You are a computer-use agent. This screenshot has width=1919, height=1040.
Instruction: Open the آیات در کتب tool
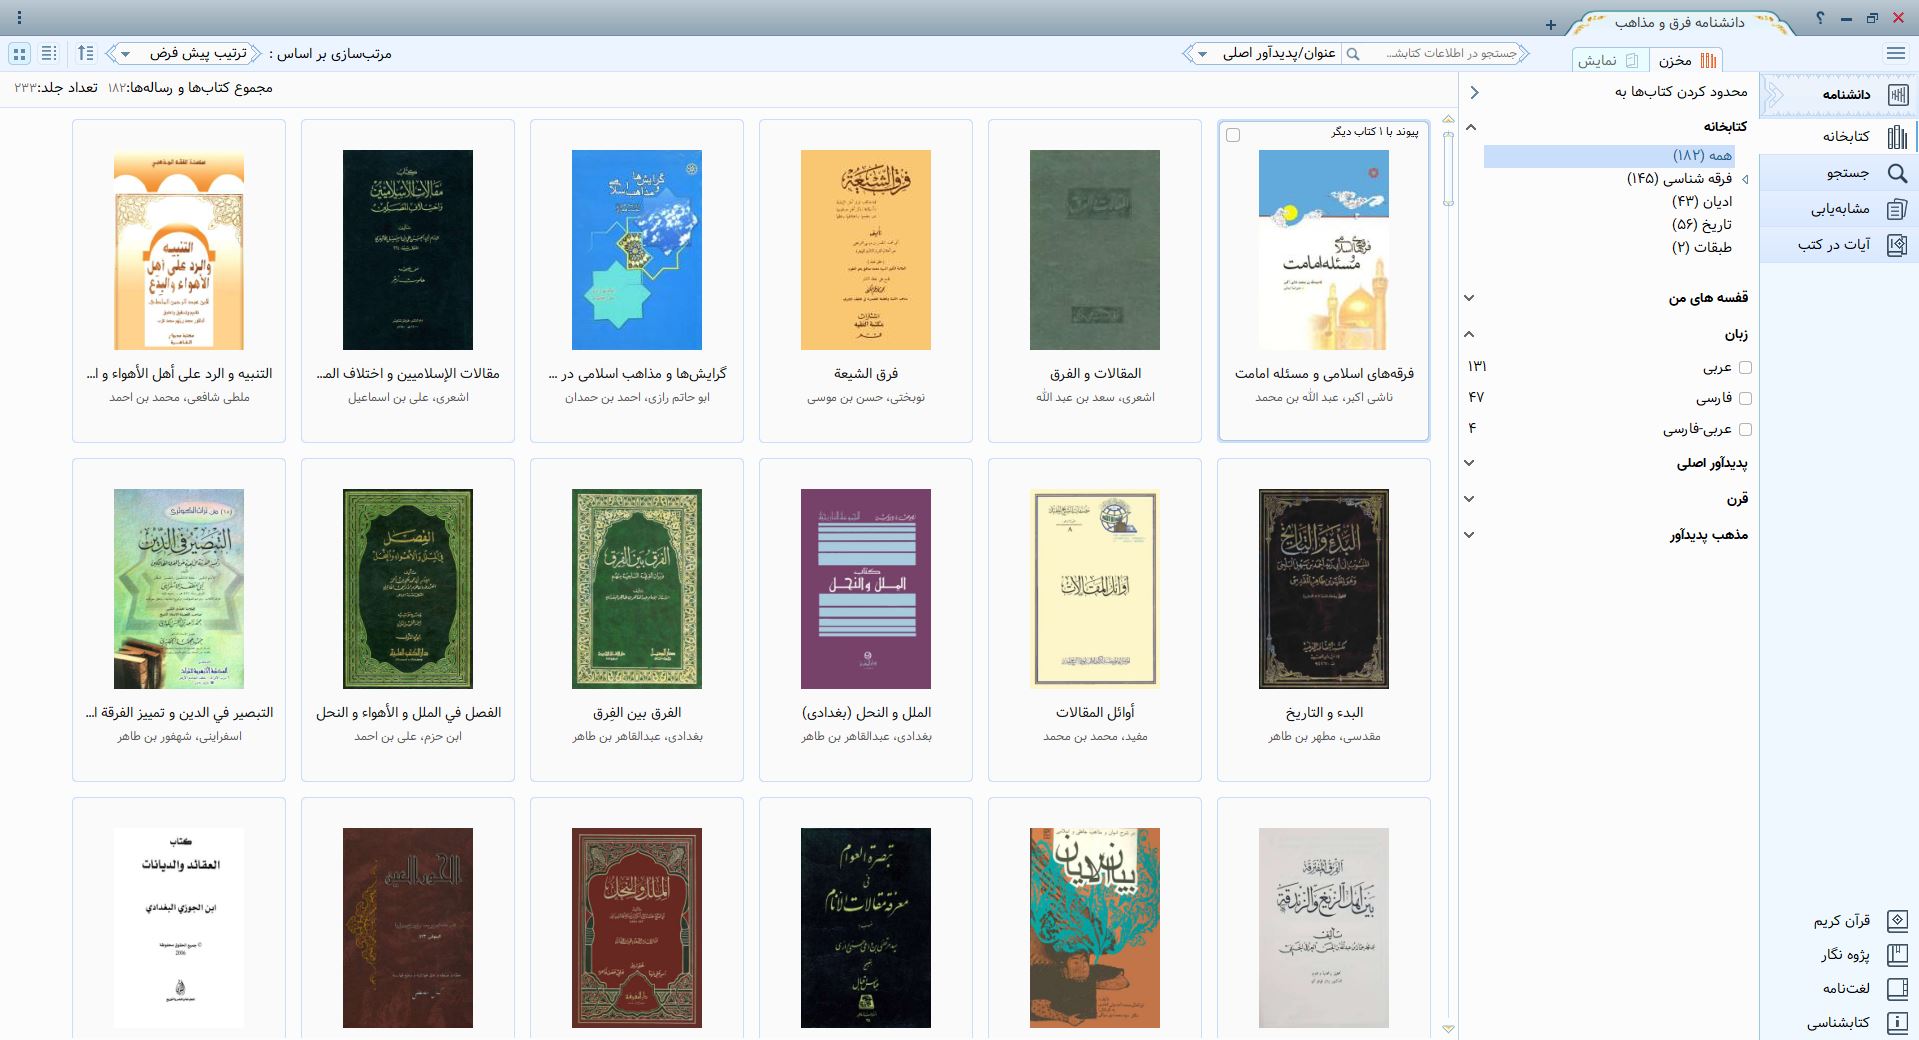point(1840,245)
